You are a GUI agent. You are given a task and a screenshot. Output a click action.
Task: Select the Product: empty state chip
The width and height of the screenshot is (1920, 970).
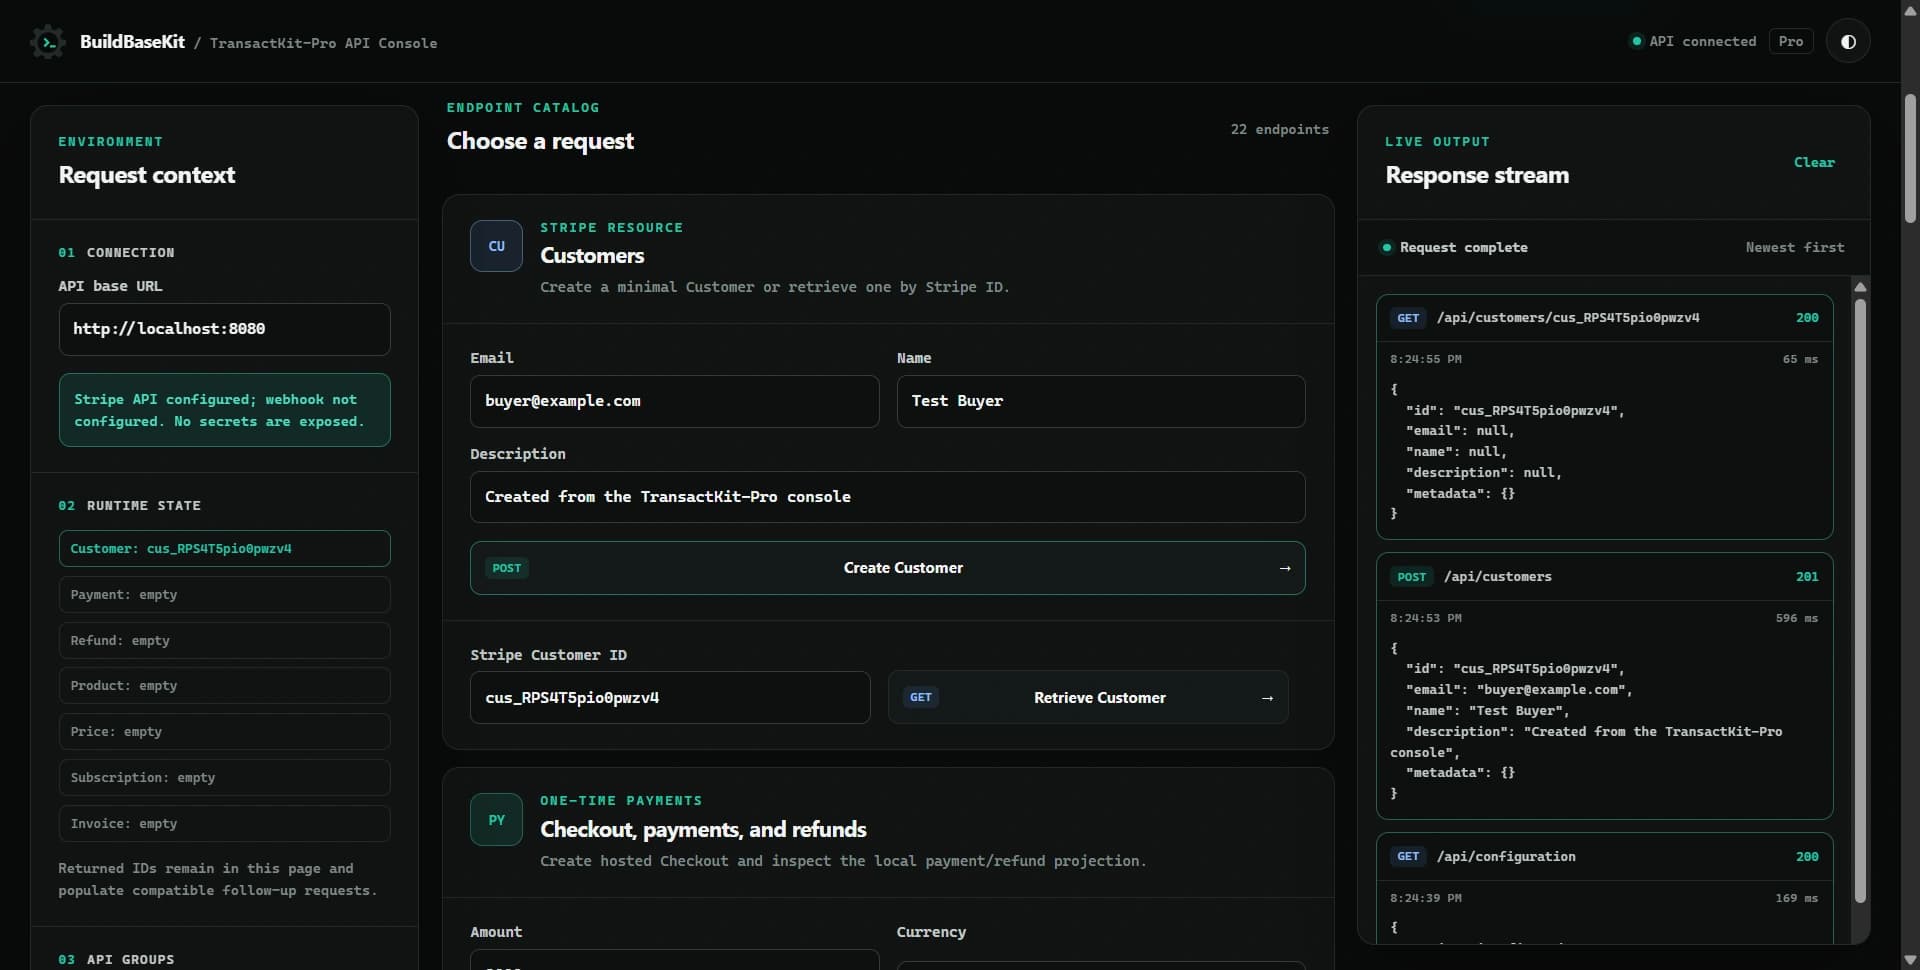tap(224, 686)
